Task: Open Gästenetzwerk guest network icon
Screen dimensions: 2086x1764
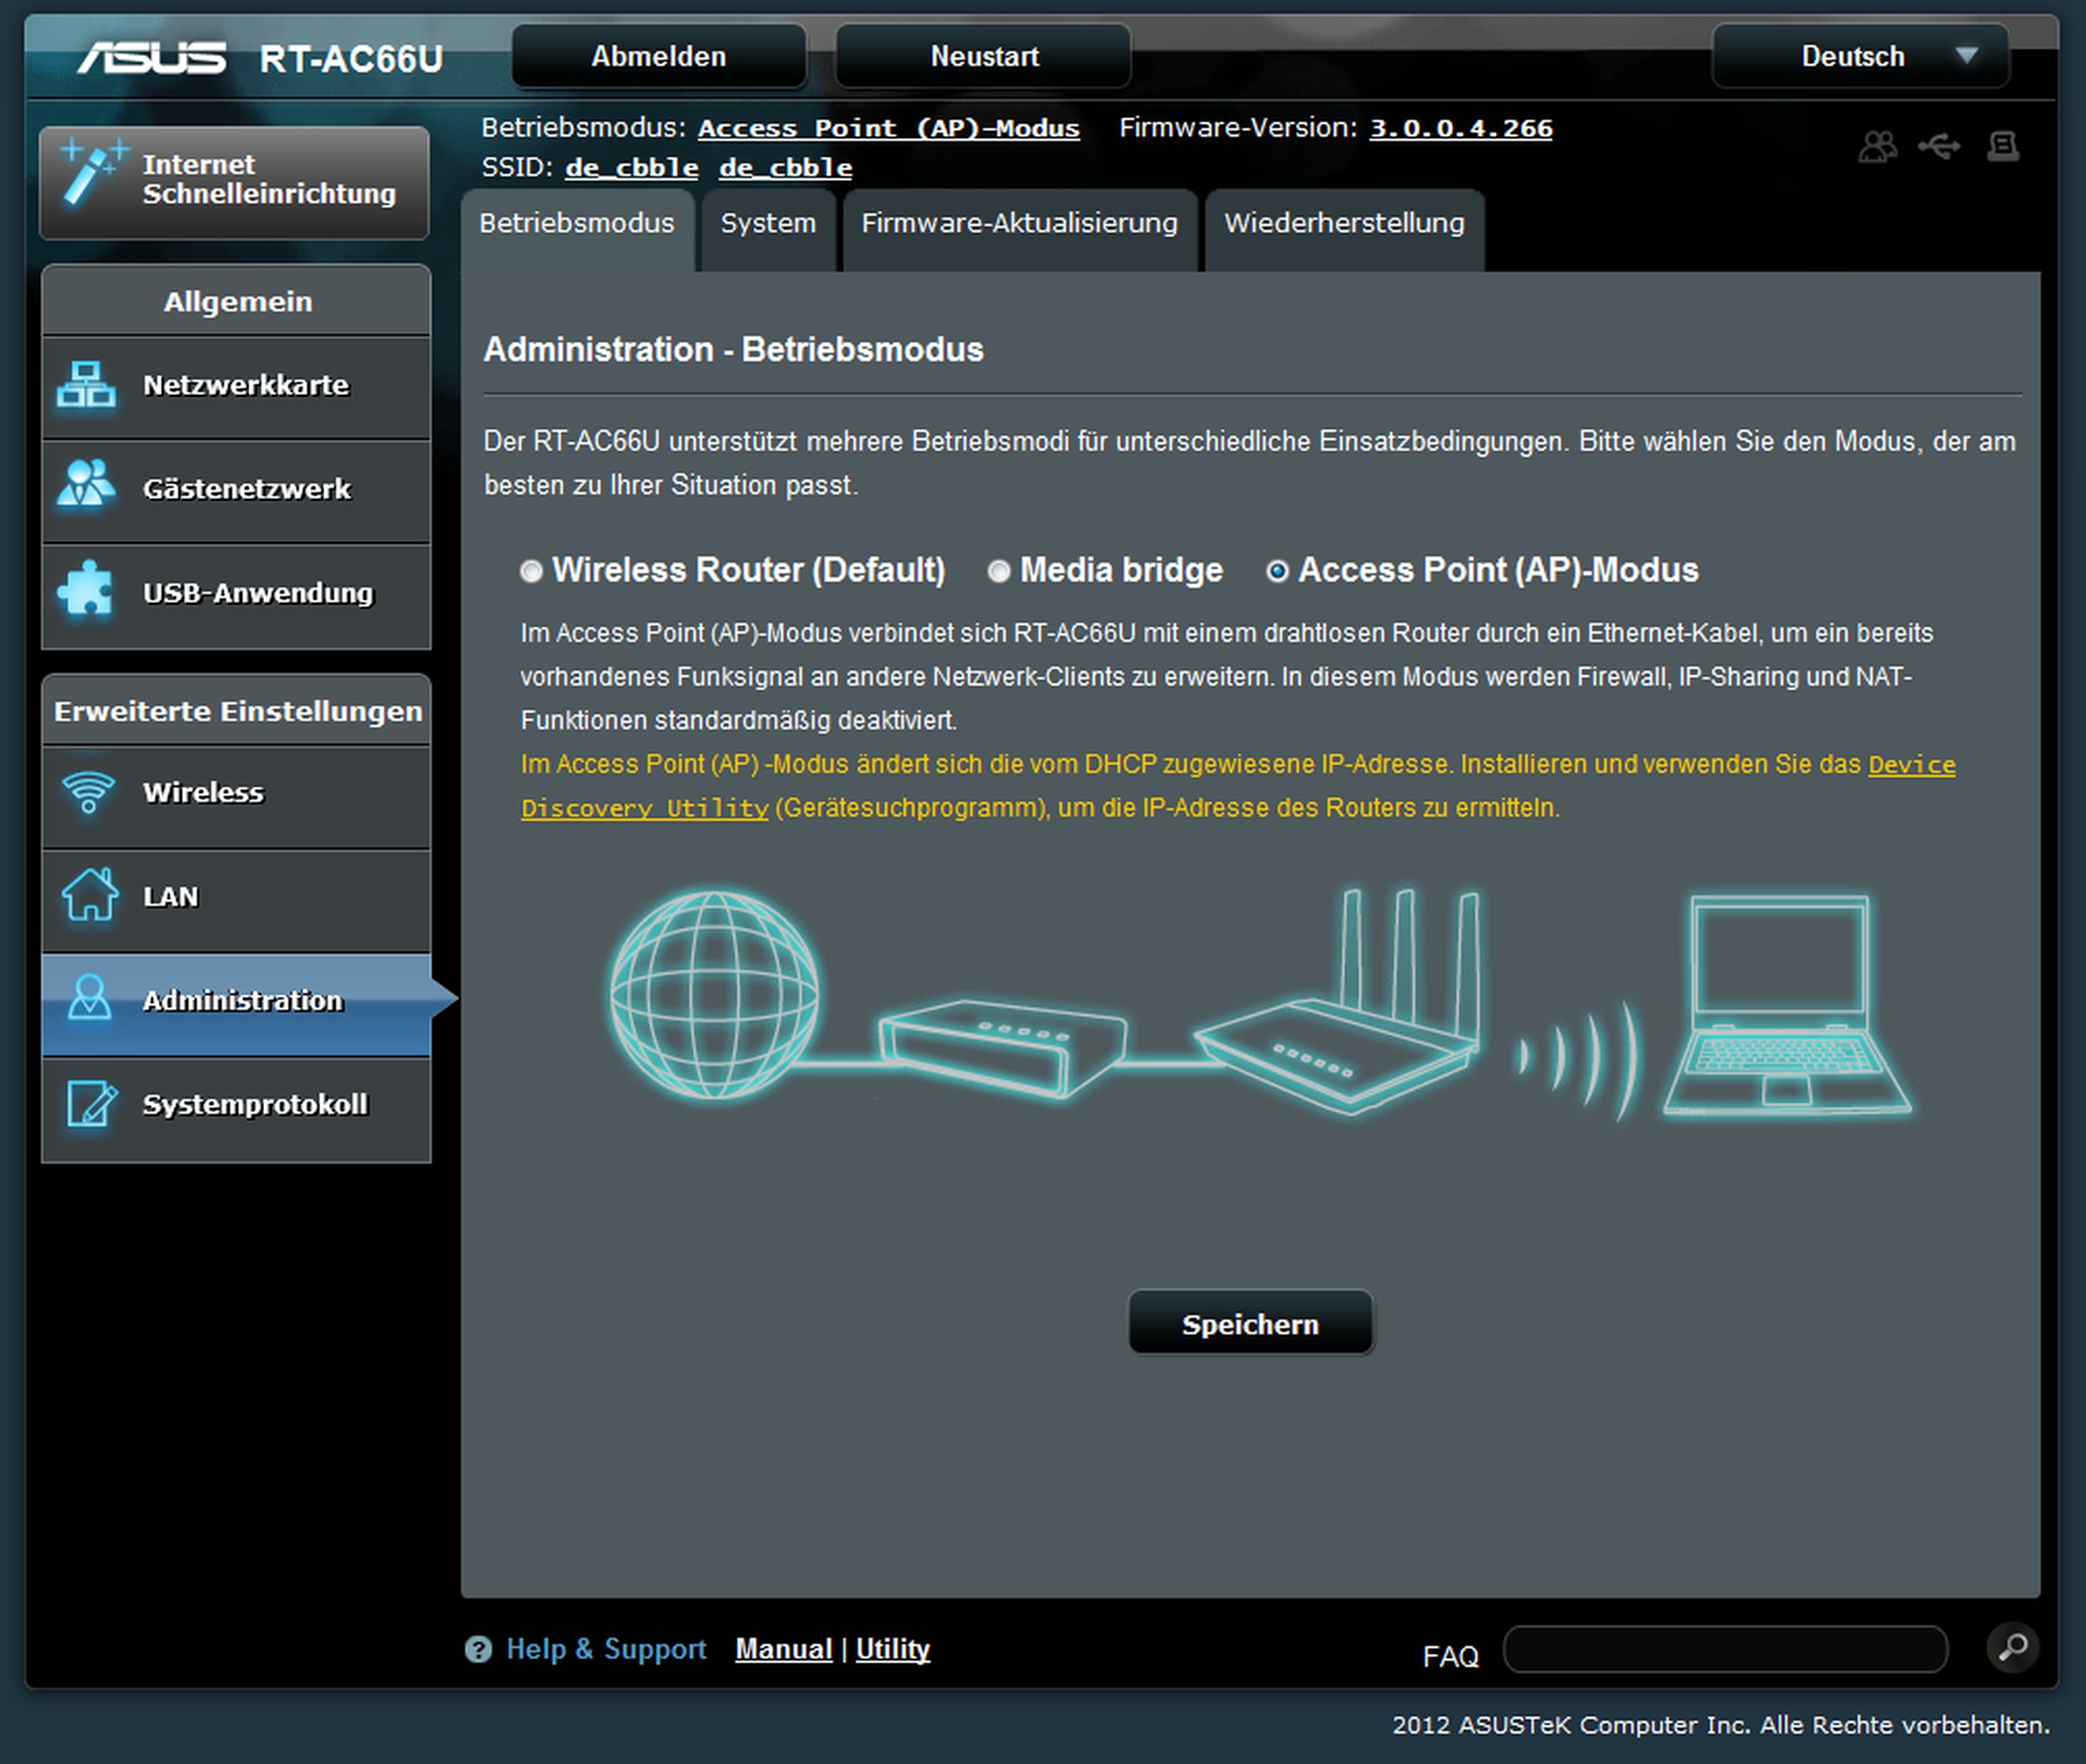Action: click(x=86, y=485)
